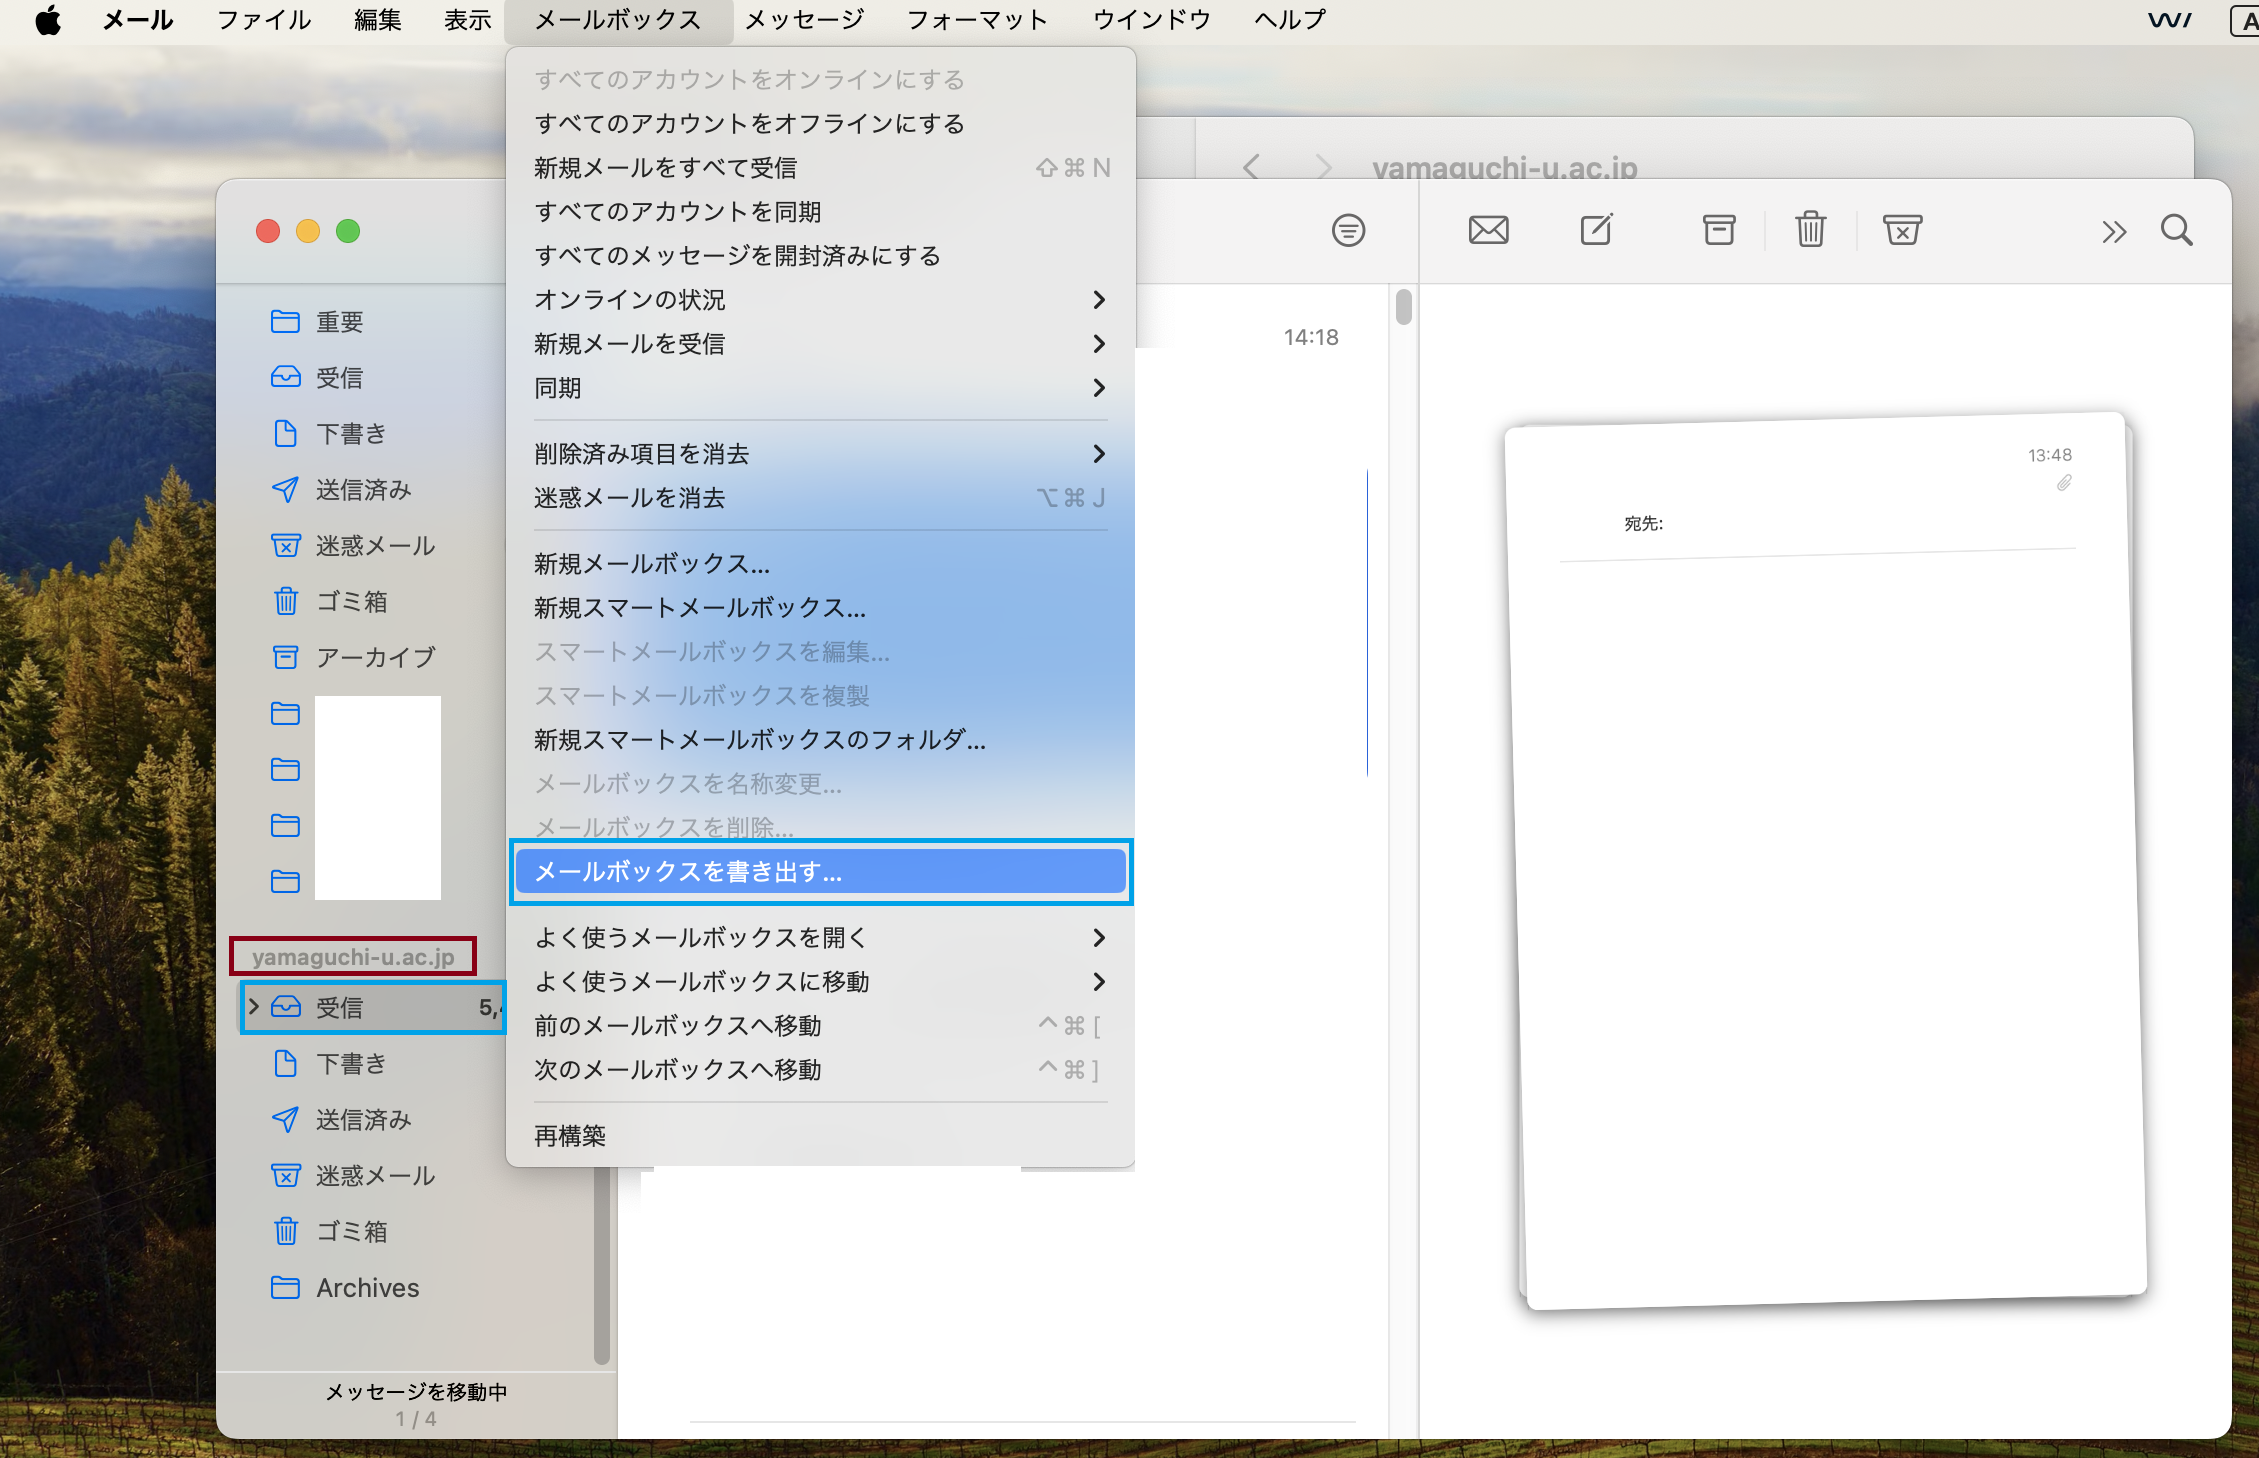Screen dimensions: 2259x1458
Task: Click the yamaguchi-u.ac.jp account header
Action: point(353,957)
